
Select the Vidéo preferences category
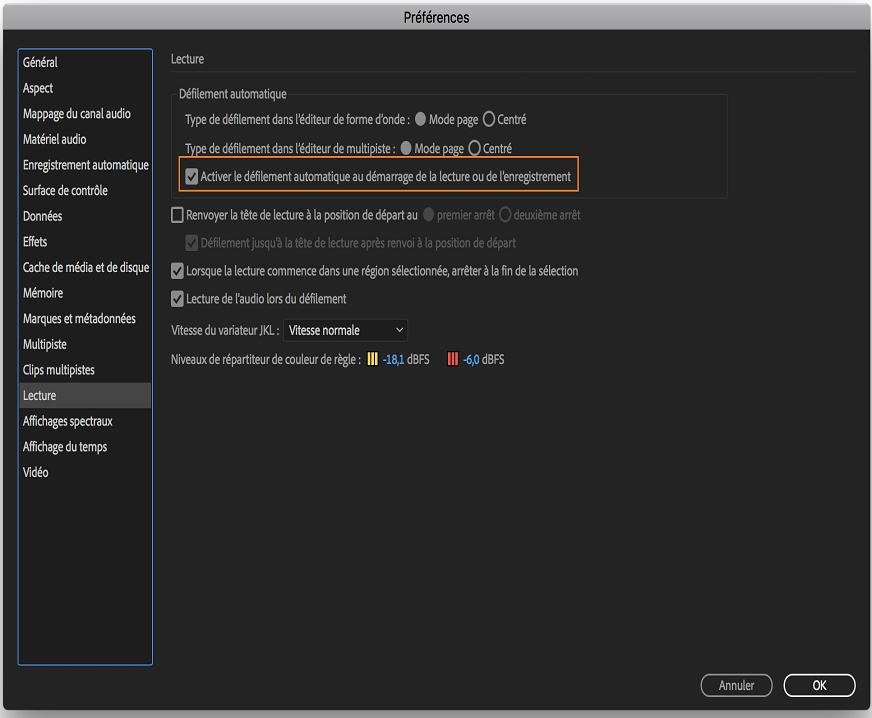click(36, 472)
